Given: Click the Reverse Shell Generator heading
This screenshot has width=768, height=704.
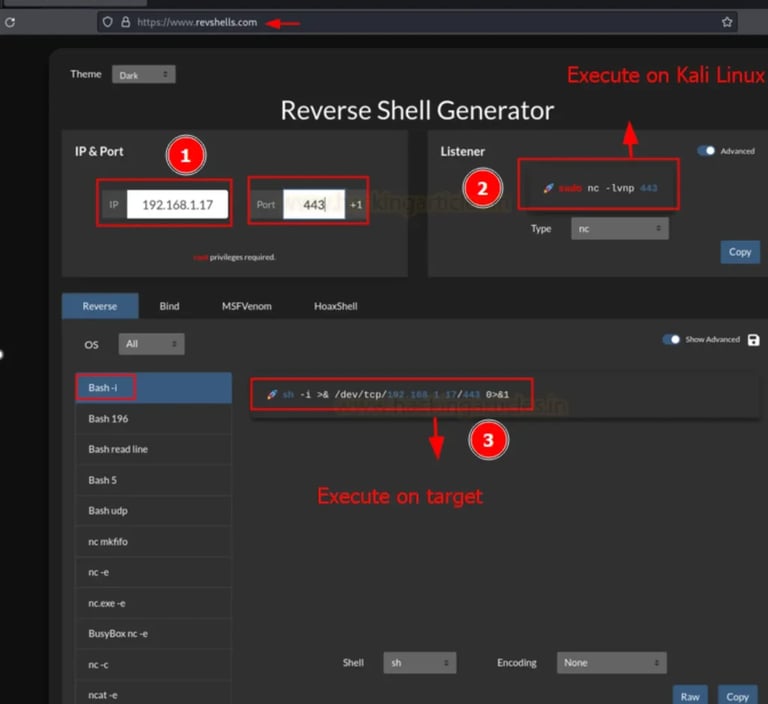Looking at the screenshot, I should pos(417,110).
